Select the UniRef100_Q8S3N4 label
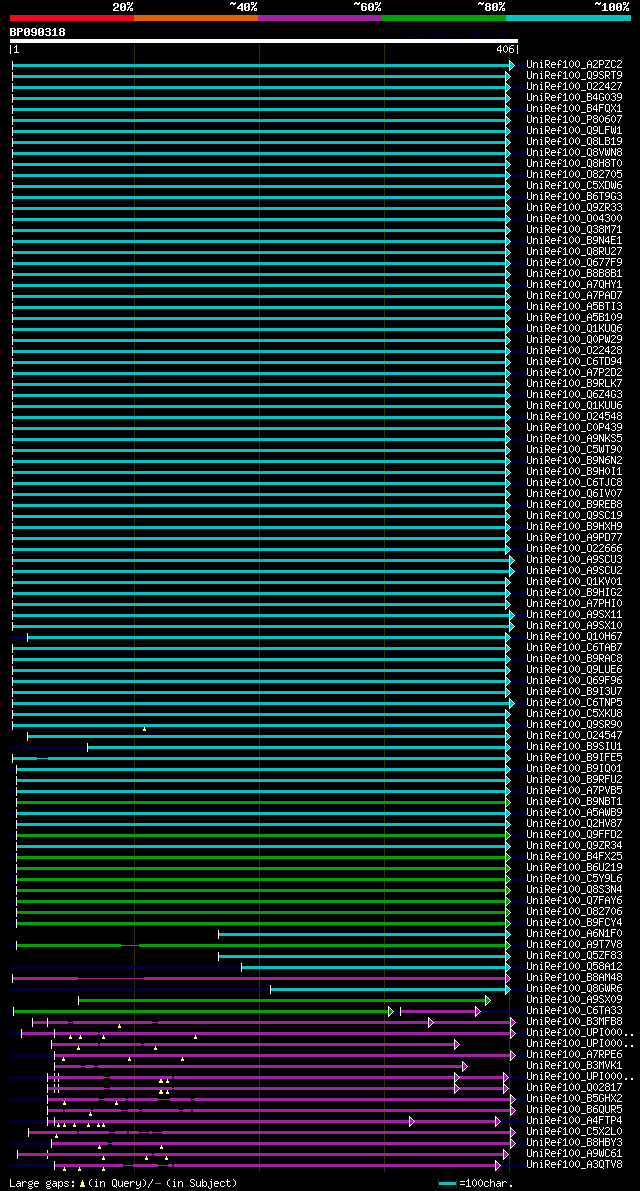Viewport: 640px width, 1191px height. point(574,890)
